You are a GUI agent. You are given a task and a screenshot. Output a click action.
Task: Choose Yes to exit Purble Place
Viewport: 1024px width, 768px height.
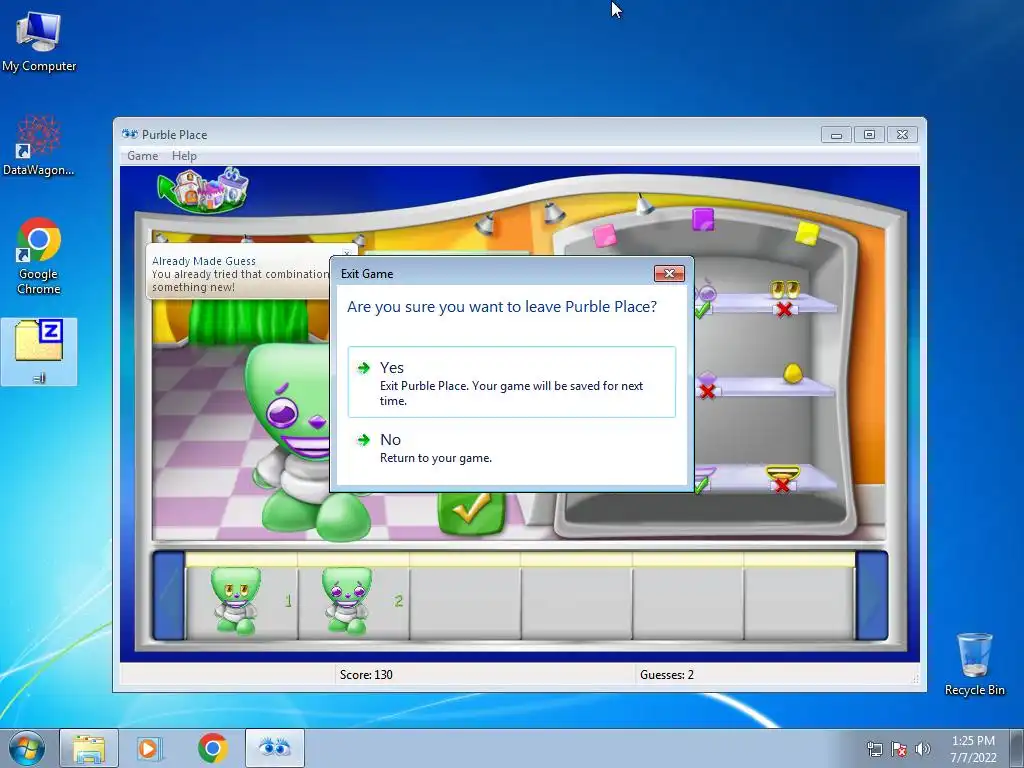tap(511, 382)
